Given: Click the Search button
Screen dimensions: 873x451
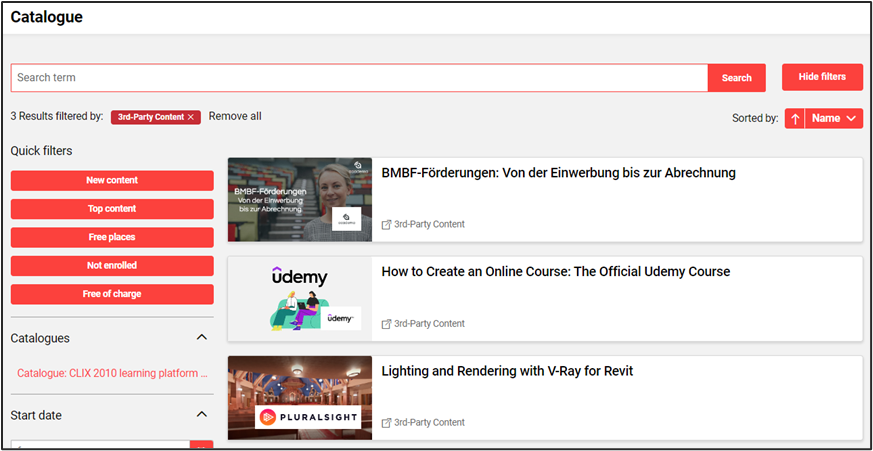Looking at the screenshot, I should [x=736, y=78].
